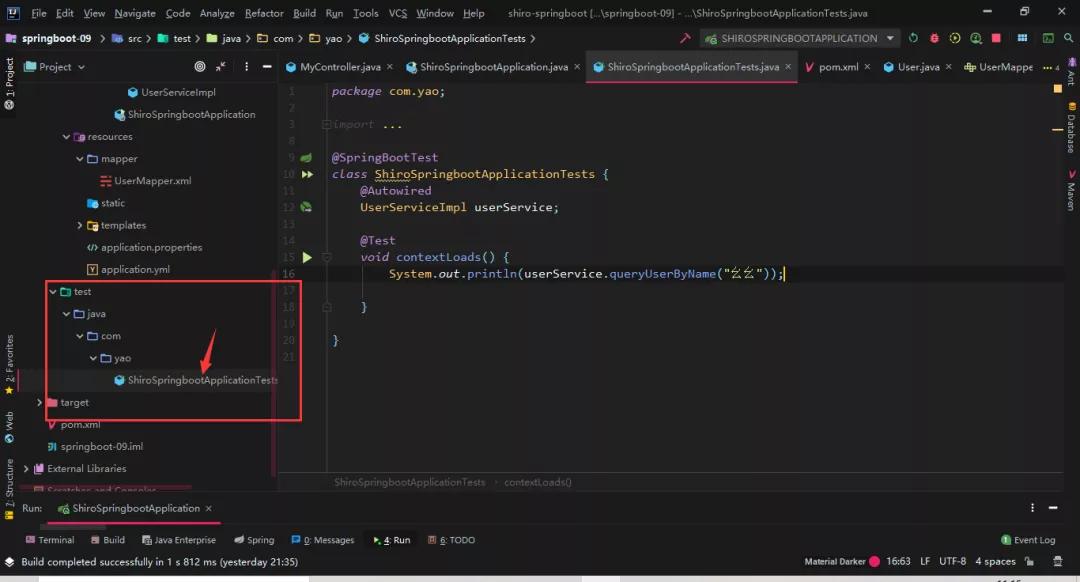Screen dimensions: 1080x582
Task: Open the Build tool window
Action: point(107,540)
